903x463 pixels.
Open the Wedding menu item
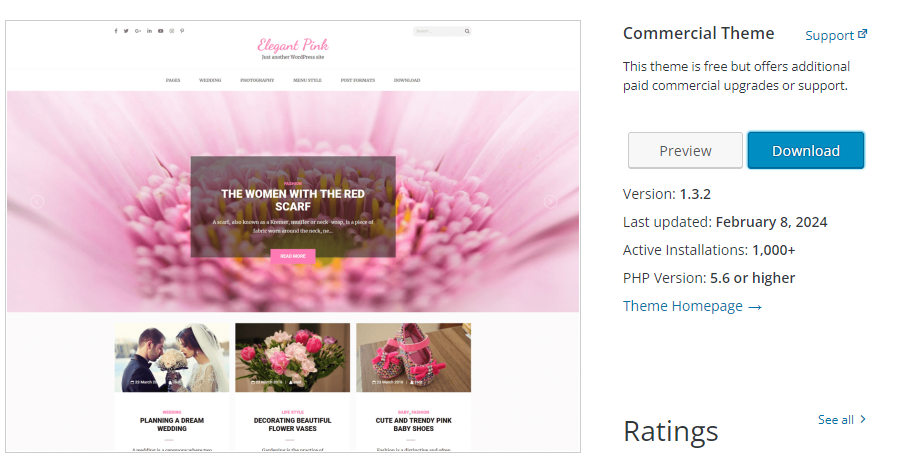pyautogui.click(x=210, y=80)
